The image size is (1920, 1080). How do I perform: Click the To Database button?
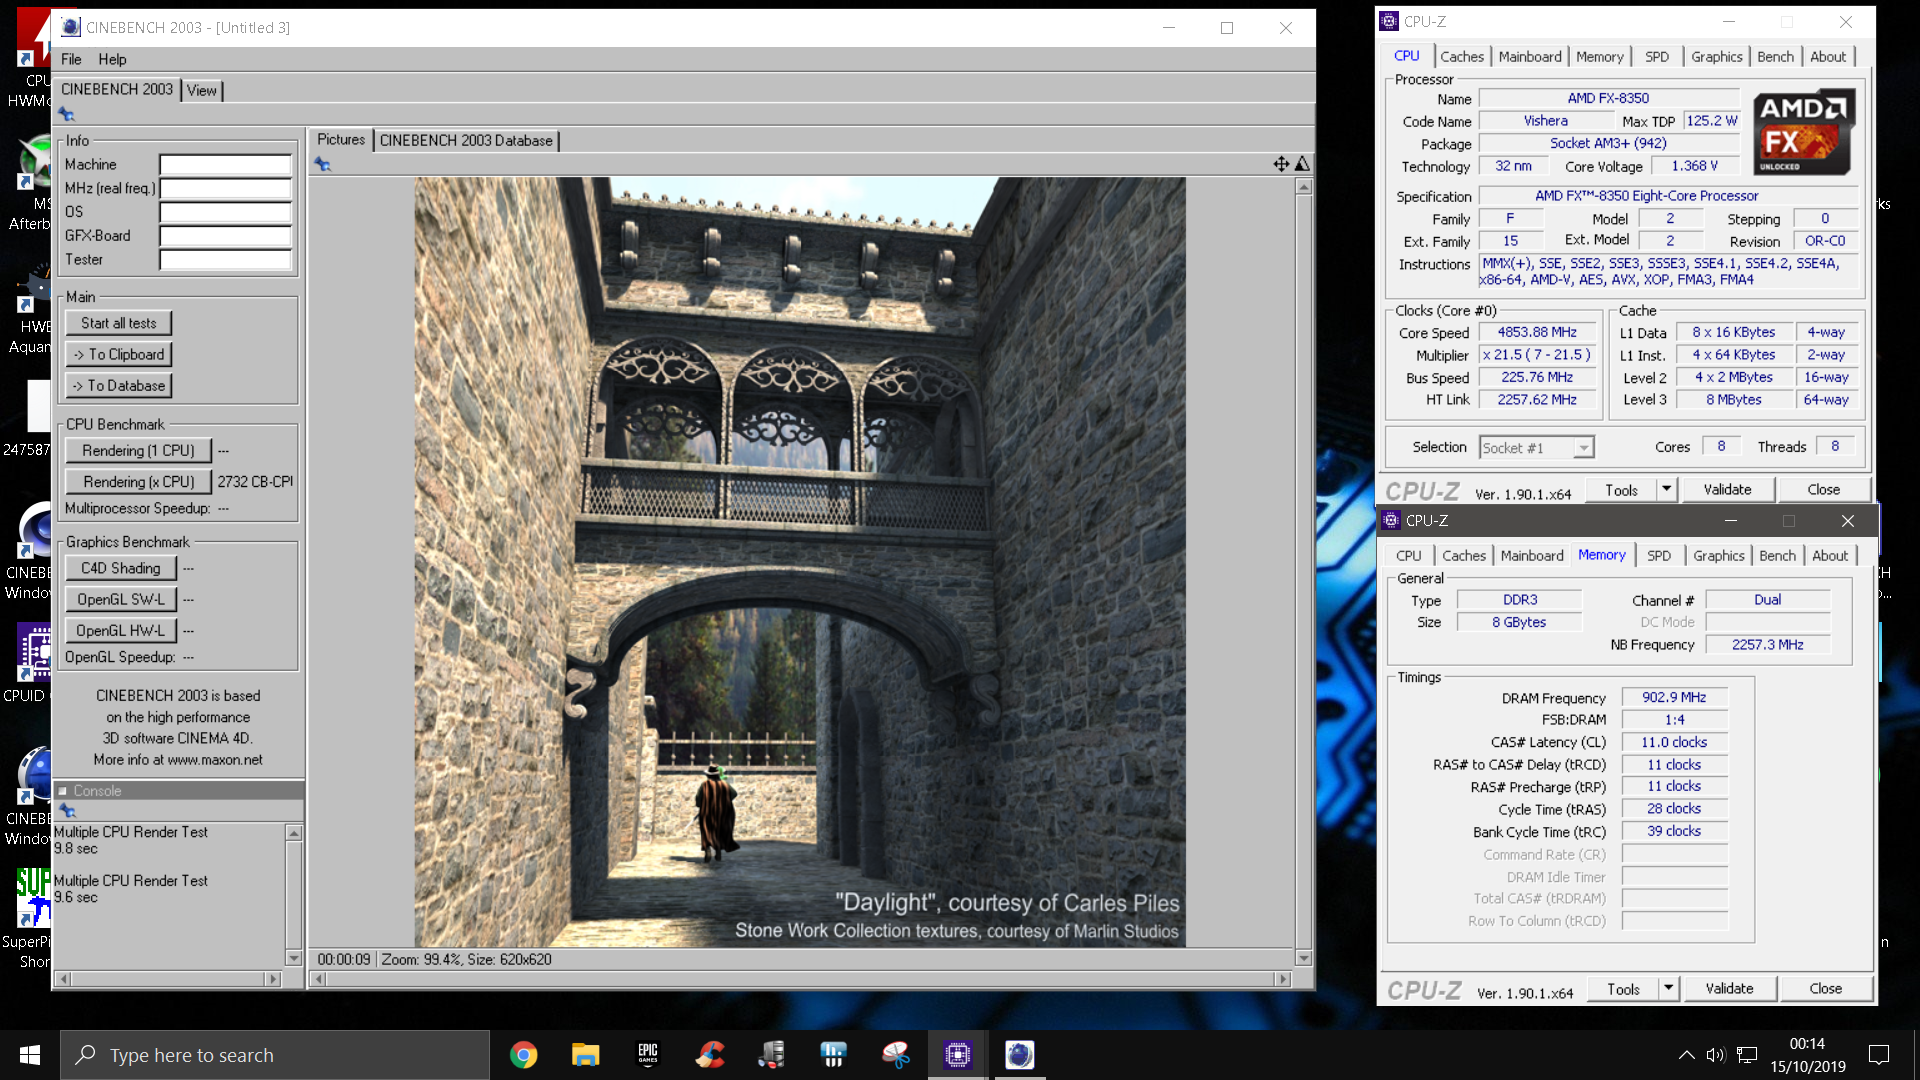[119, 385]
